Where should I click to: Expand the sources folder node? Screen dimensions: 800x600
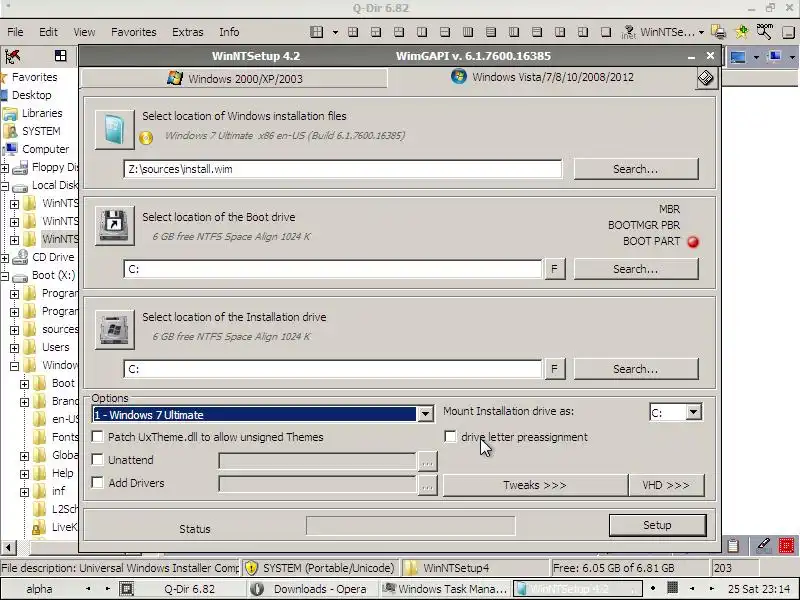point(14,331)
